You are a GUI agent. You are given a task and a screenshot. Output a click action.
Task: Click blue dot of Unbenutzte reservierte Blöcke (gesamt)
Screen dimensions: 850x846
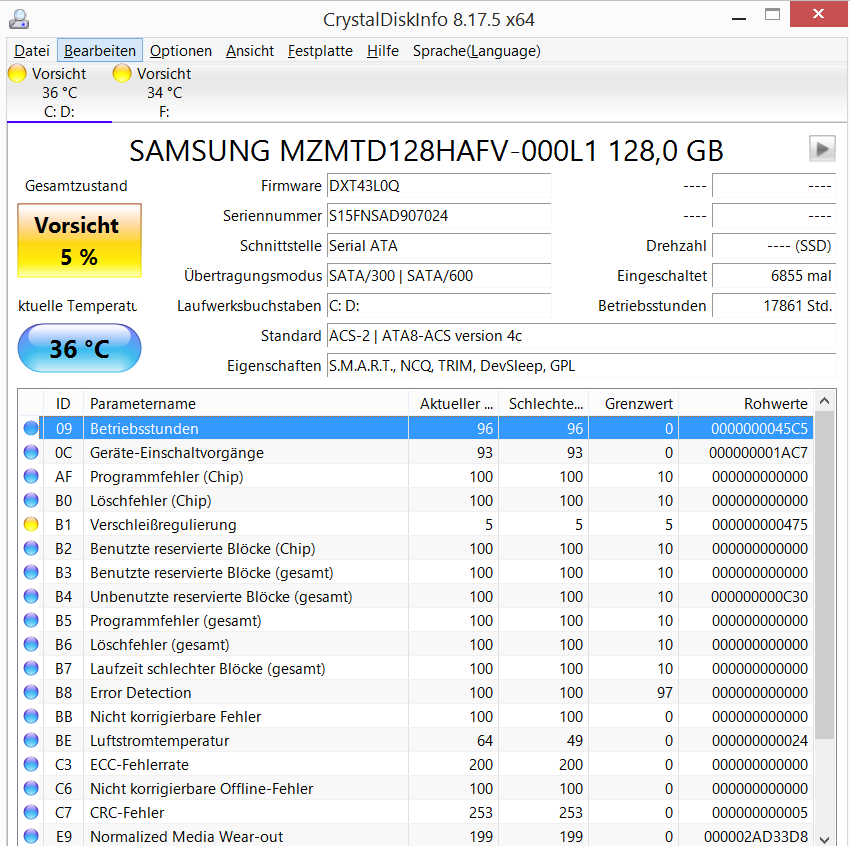(x=31, y=596)
